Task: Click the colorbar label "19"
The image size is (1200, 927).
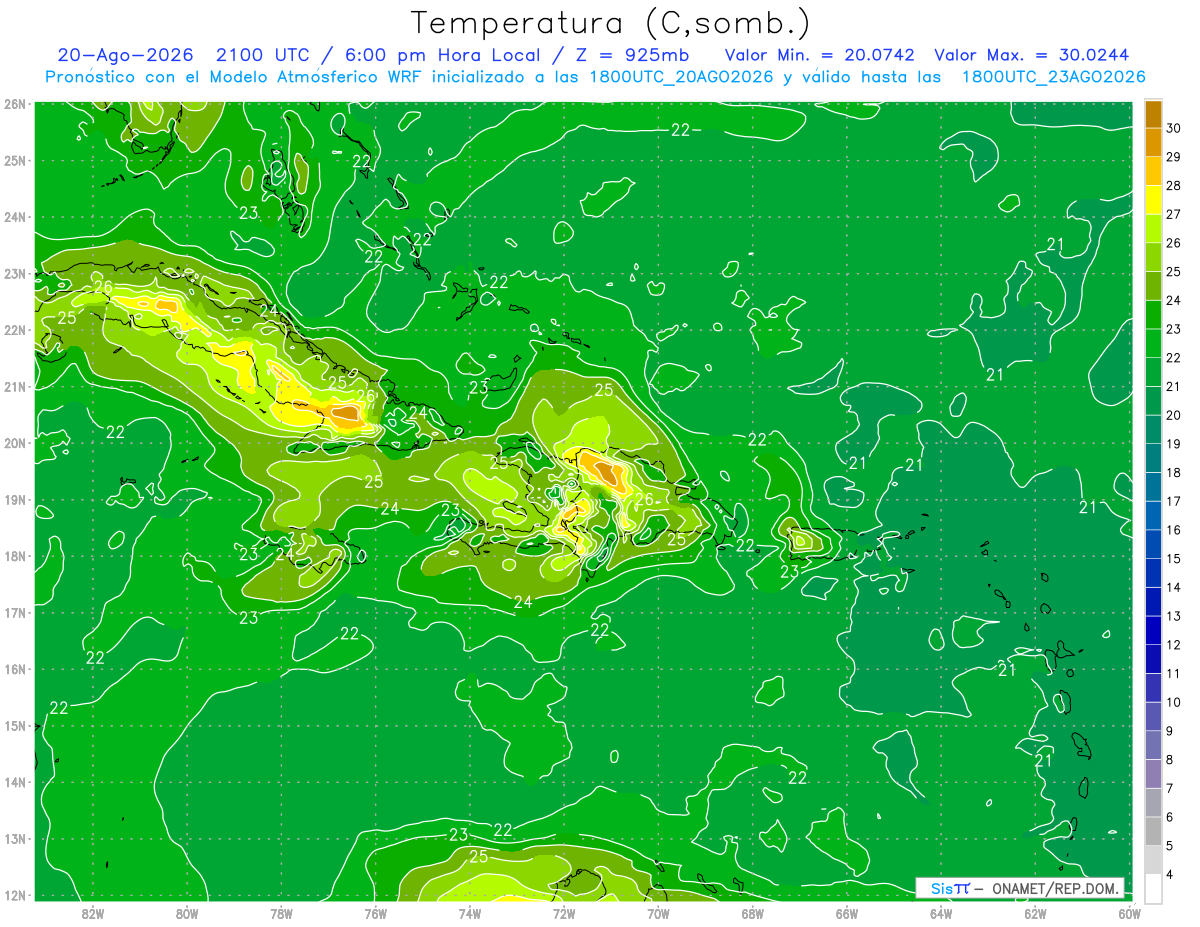Action: tap(1173, 444)
